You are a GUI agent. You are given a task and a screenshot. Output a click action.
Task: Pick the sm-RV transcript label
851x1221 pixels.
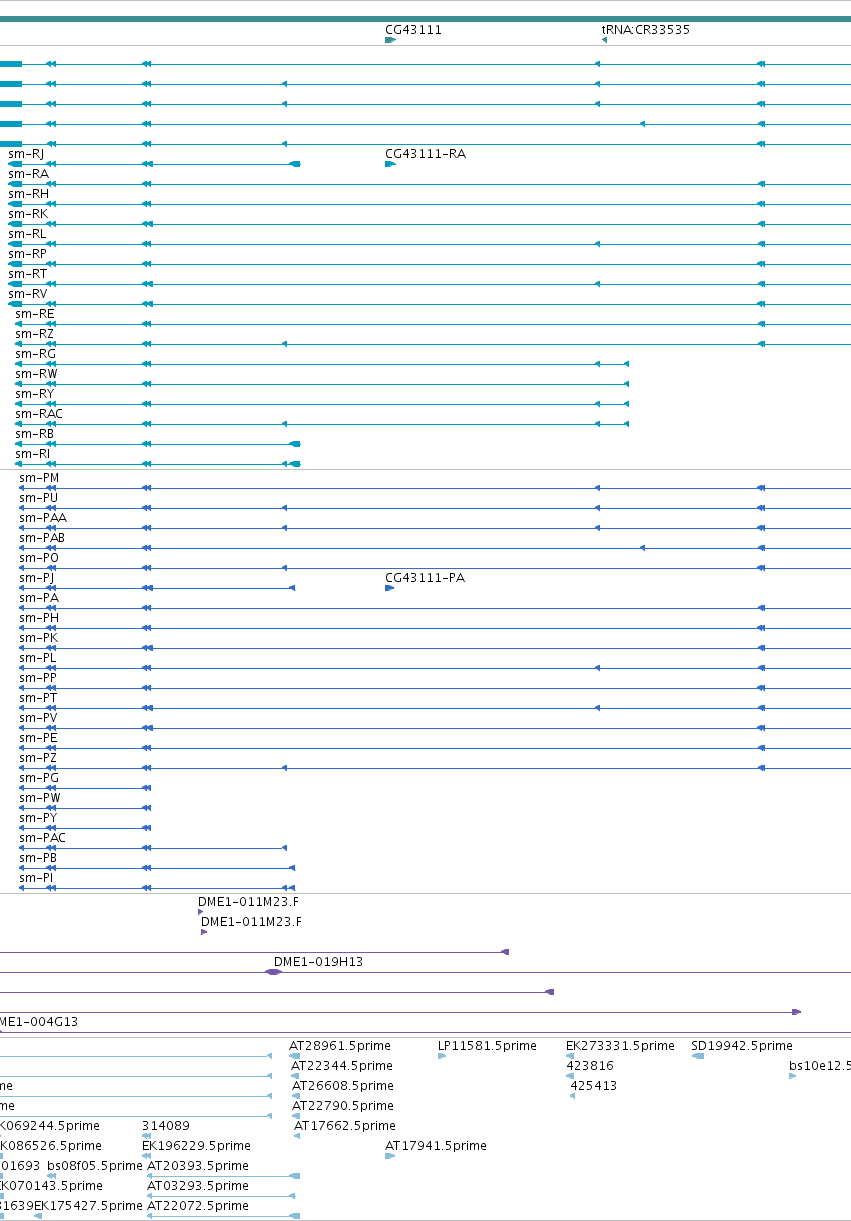(x=28, y=294)
